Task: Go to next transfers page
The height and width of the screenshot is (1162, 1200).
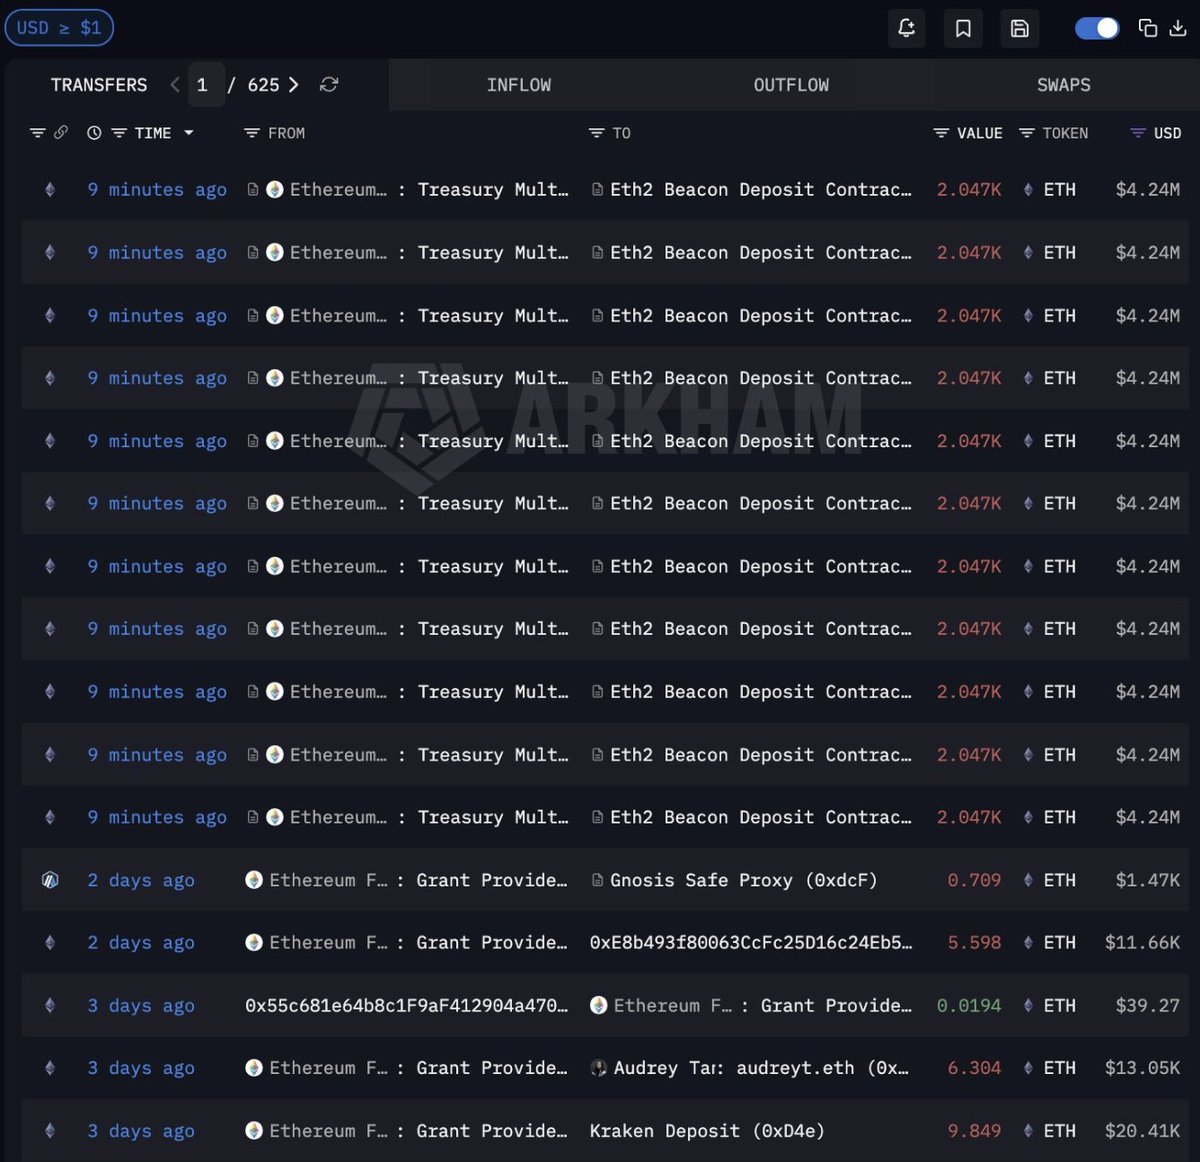Action: [293, 85]
